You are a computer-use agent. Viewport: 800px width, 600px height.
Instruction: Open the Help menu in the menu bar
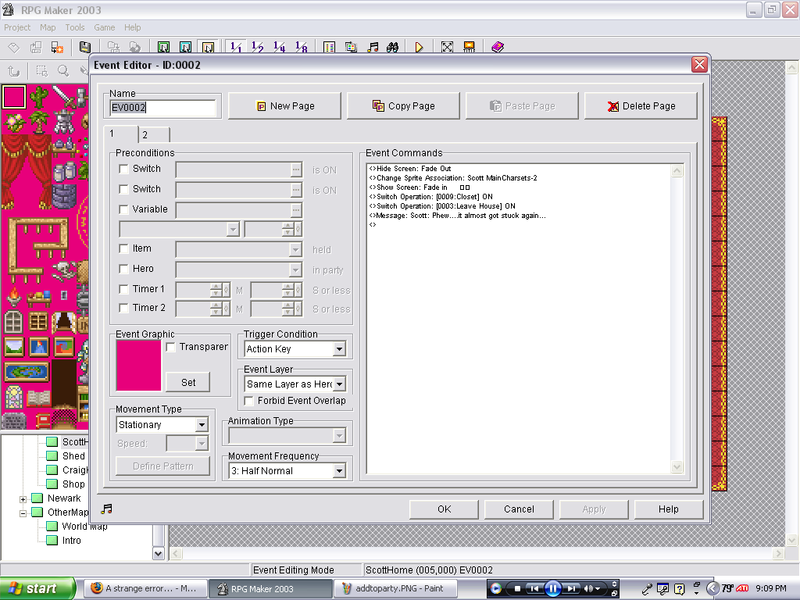coord(133,28)
